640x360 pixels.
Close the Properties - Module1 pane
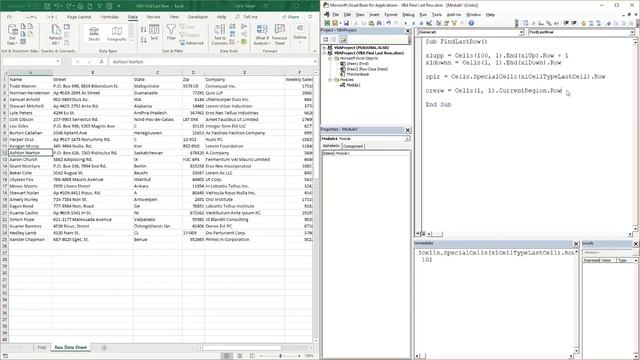[x=407, y=130]
